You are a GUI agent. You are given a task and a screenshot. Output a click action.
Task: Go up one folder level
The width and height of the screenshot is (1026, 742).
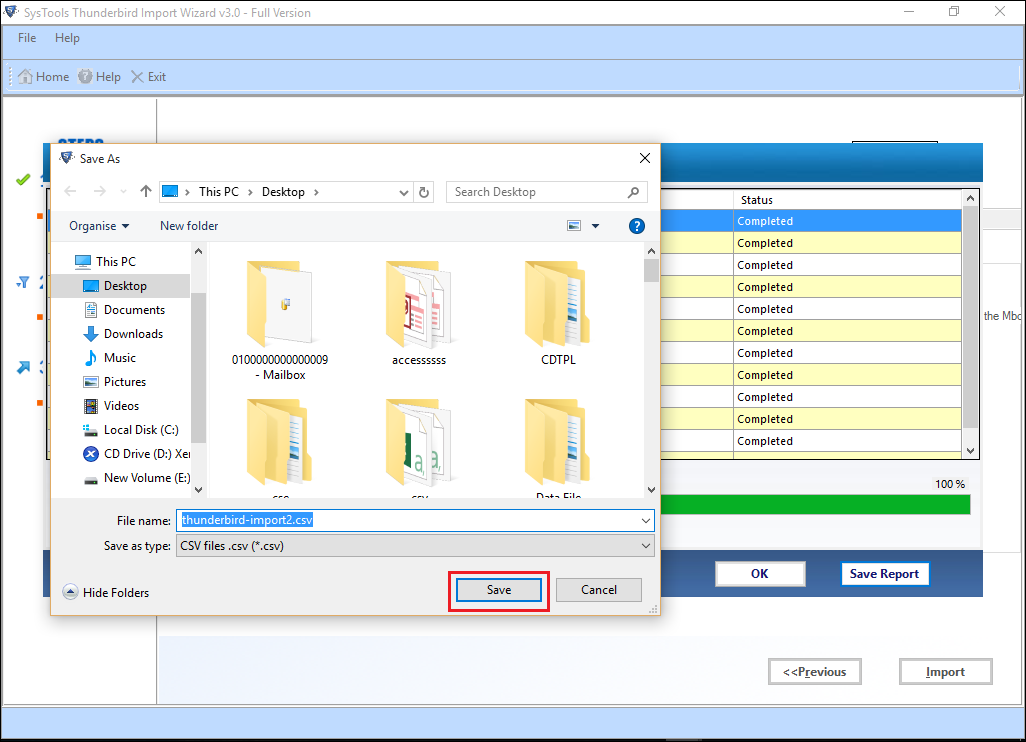coord(145,192)
